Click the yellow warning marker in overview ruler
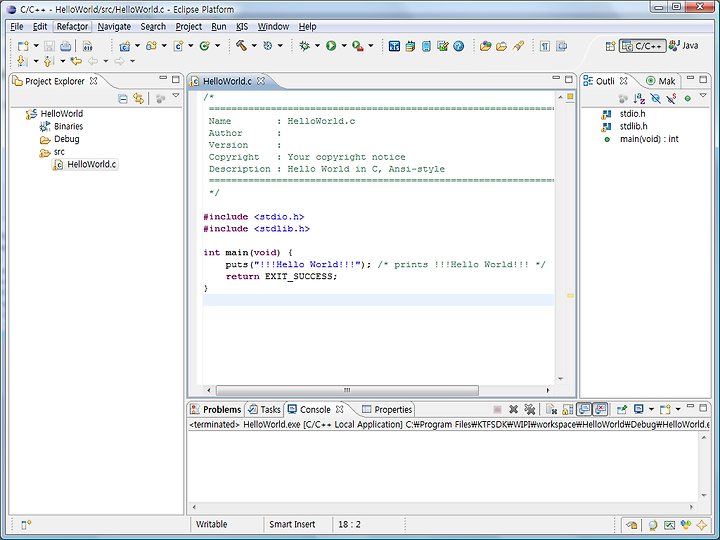 570,296
